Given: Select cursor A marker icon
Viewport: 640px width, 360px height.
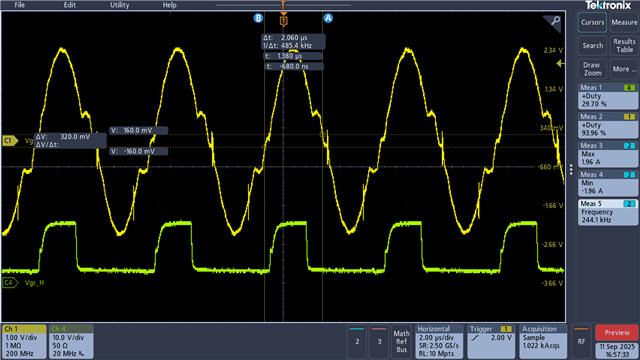Looking at the screenshot, I should point(328,18).
